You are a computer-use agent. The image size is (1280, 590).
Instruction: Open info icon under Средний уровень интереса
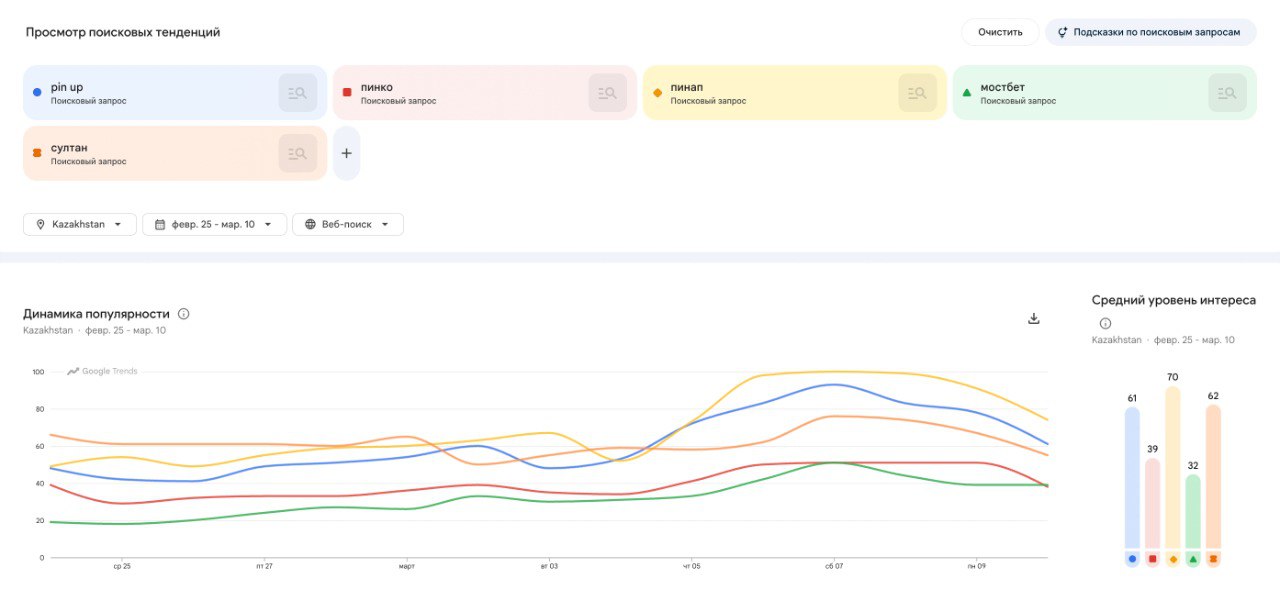(1105, 323)
